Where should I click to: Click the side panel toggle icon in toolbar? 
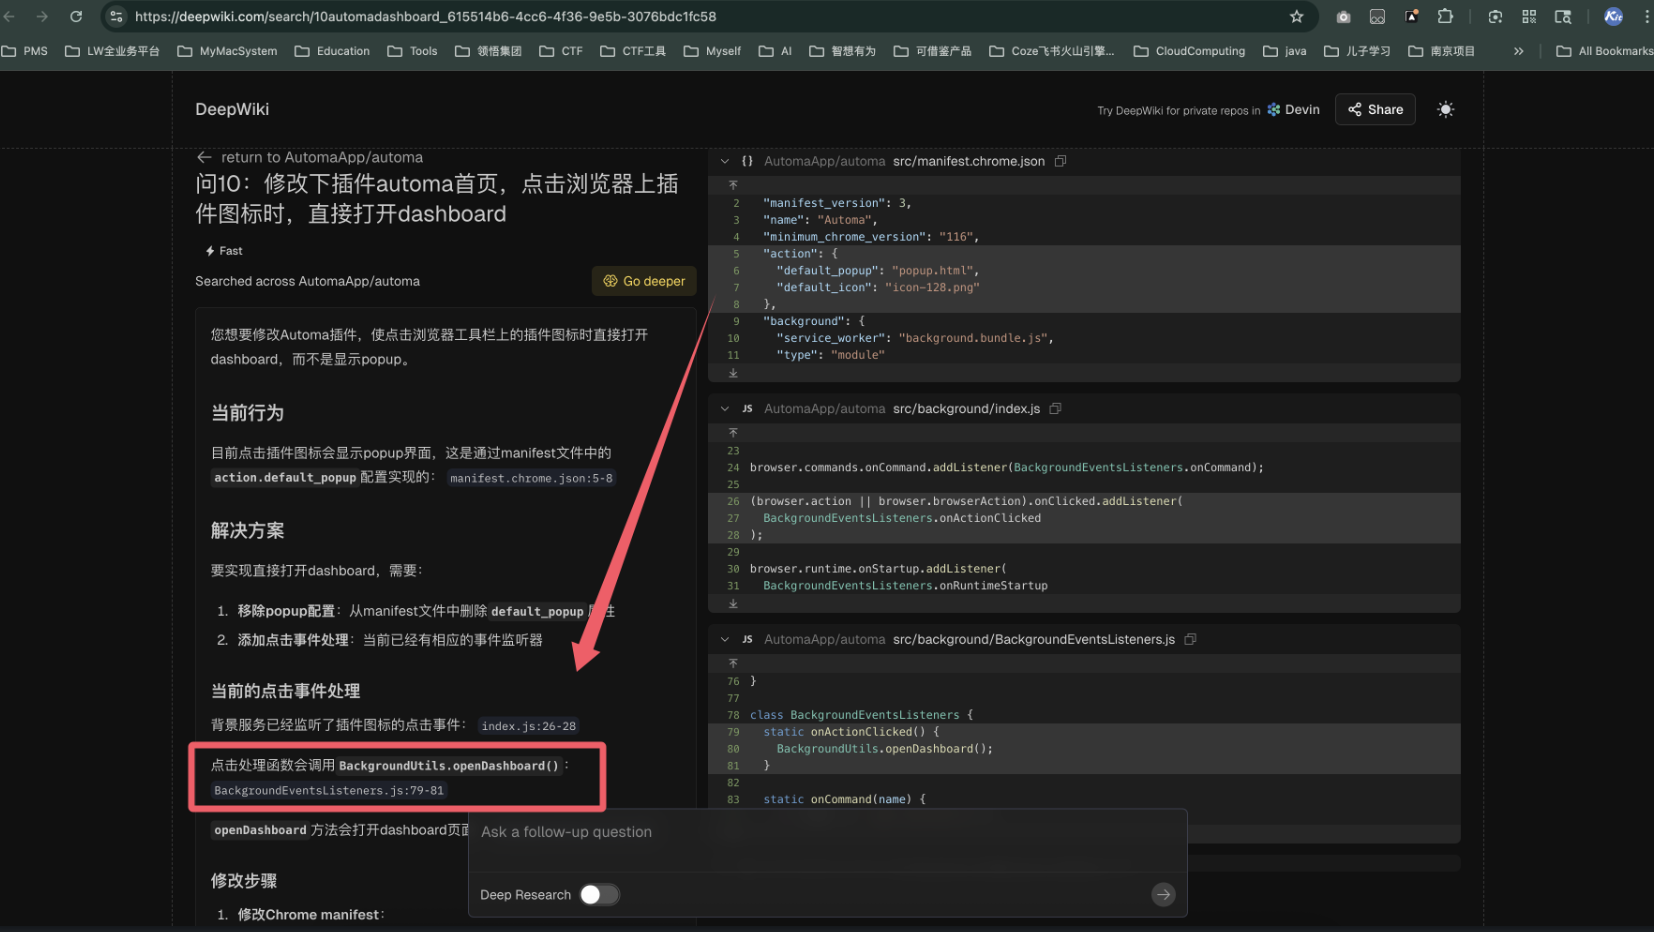click(x=1563, y=16)
